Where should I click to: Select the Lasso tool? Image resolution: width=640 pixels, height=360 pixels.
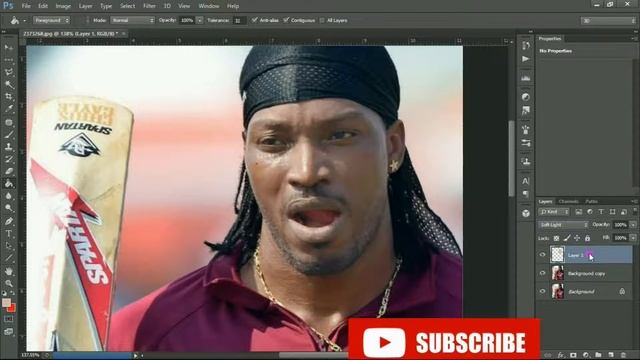(9, 72)
